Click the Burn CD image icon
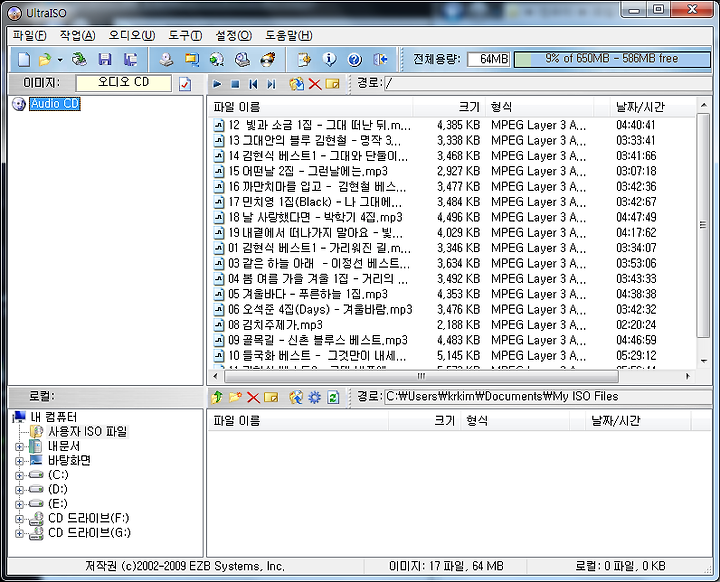This screenshot has height=582, width=720. pyautogui.click(x=268, y=59)
